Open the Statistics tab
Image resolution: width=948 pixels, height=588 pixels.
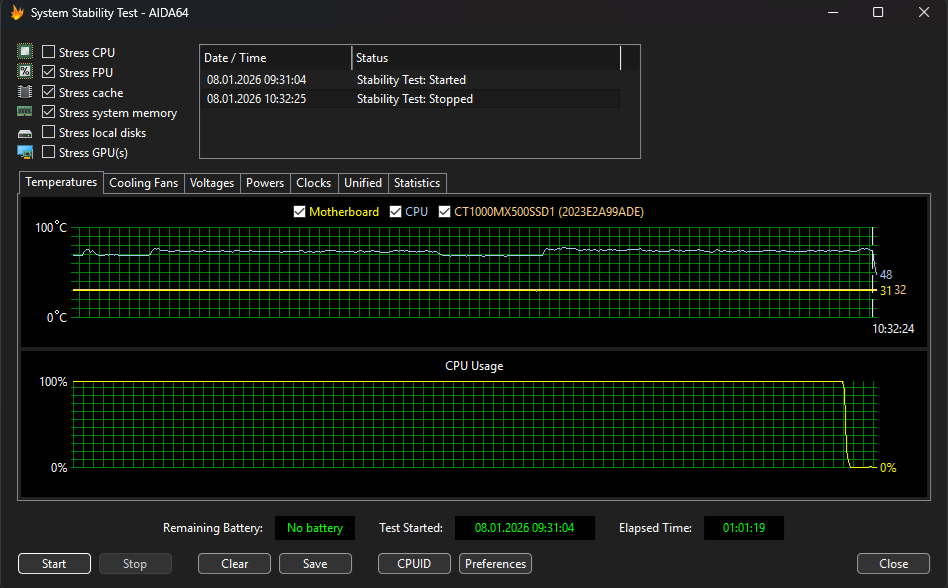pyautogui.click(x=417, y=183)
